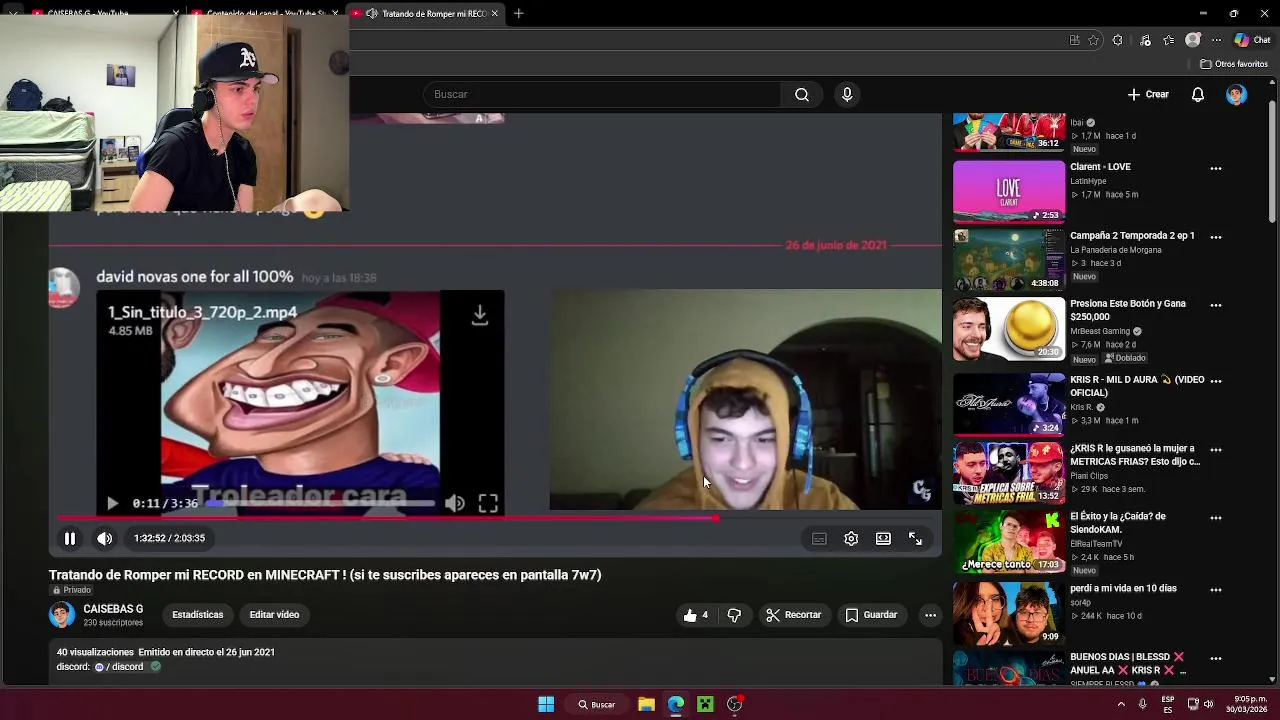Open the Minecraft taskbar icon

tap(705, 705)
